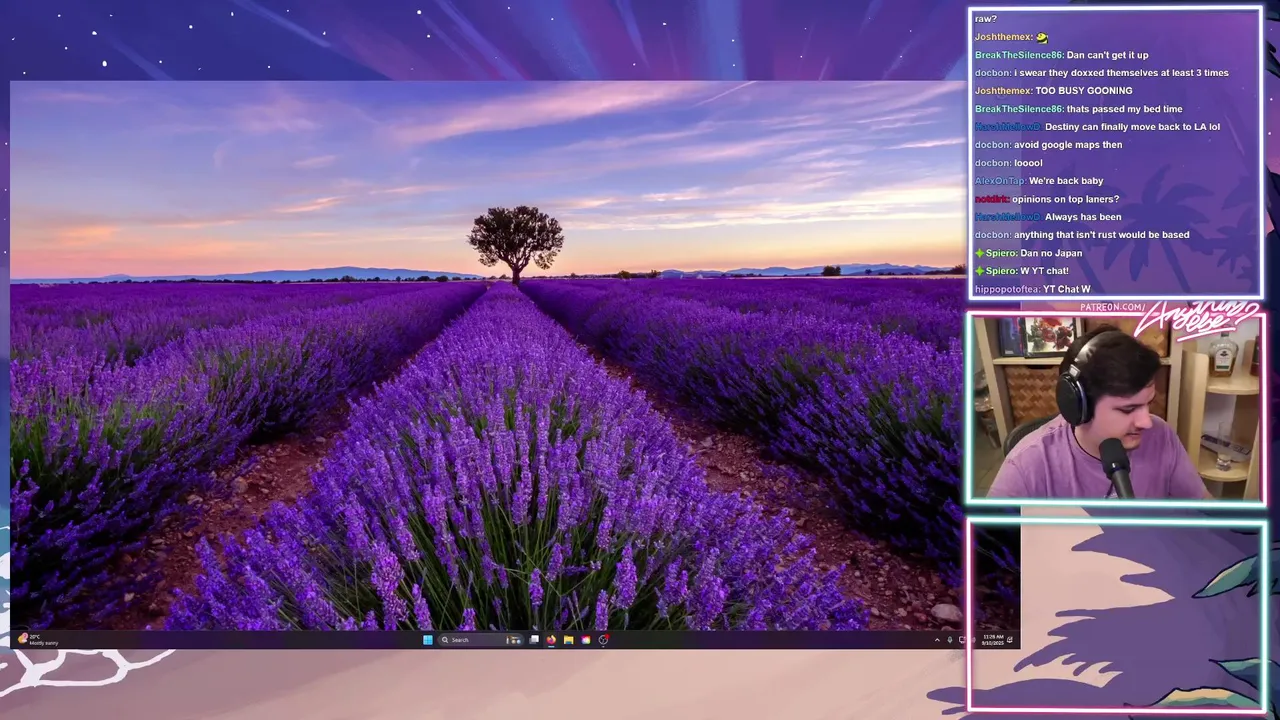
Task: Click the webcam feed thumbnail
Action: coord(1115,408)
